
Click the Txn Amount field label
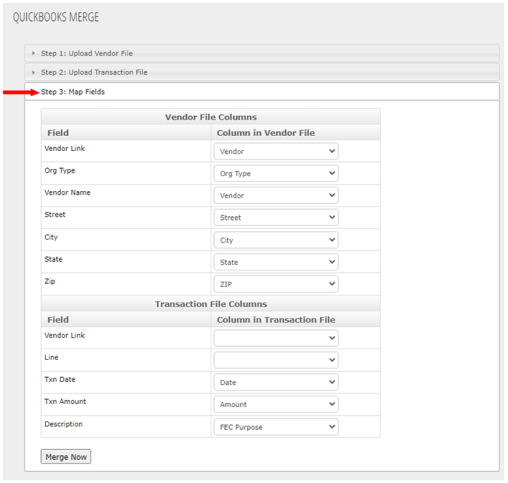tap(65, 401)
